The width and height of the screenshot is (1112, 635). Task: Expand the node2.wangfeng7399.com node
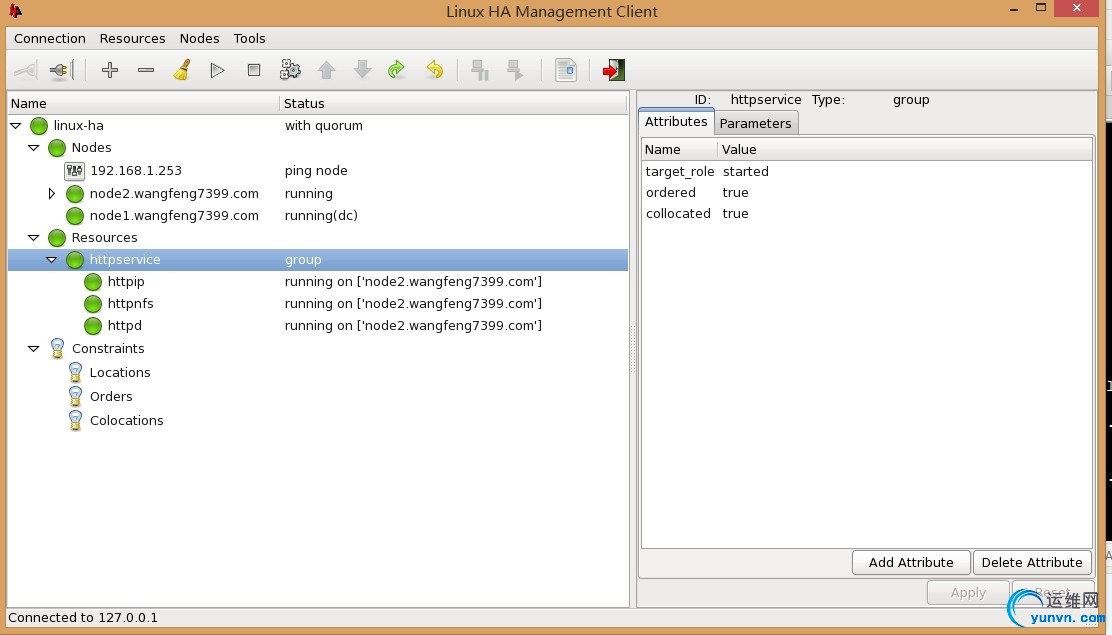pos(52,194)
